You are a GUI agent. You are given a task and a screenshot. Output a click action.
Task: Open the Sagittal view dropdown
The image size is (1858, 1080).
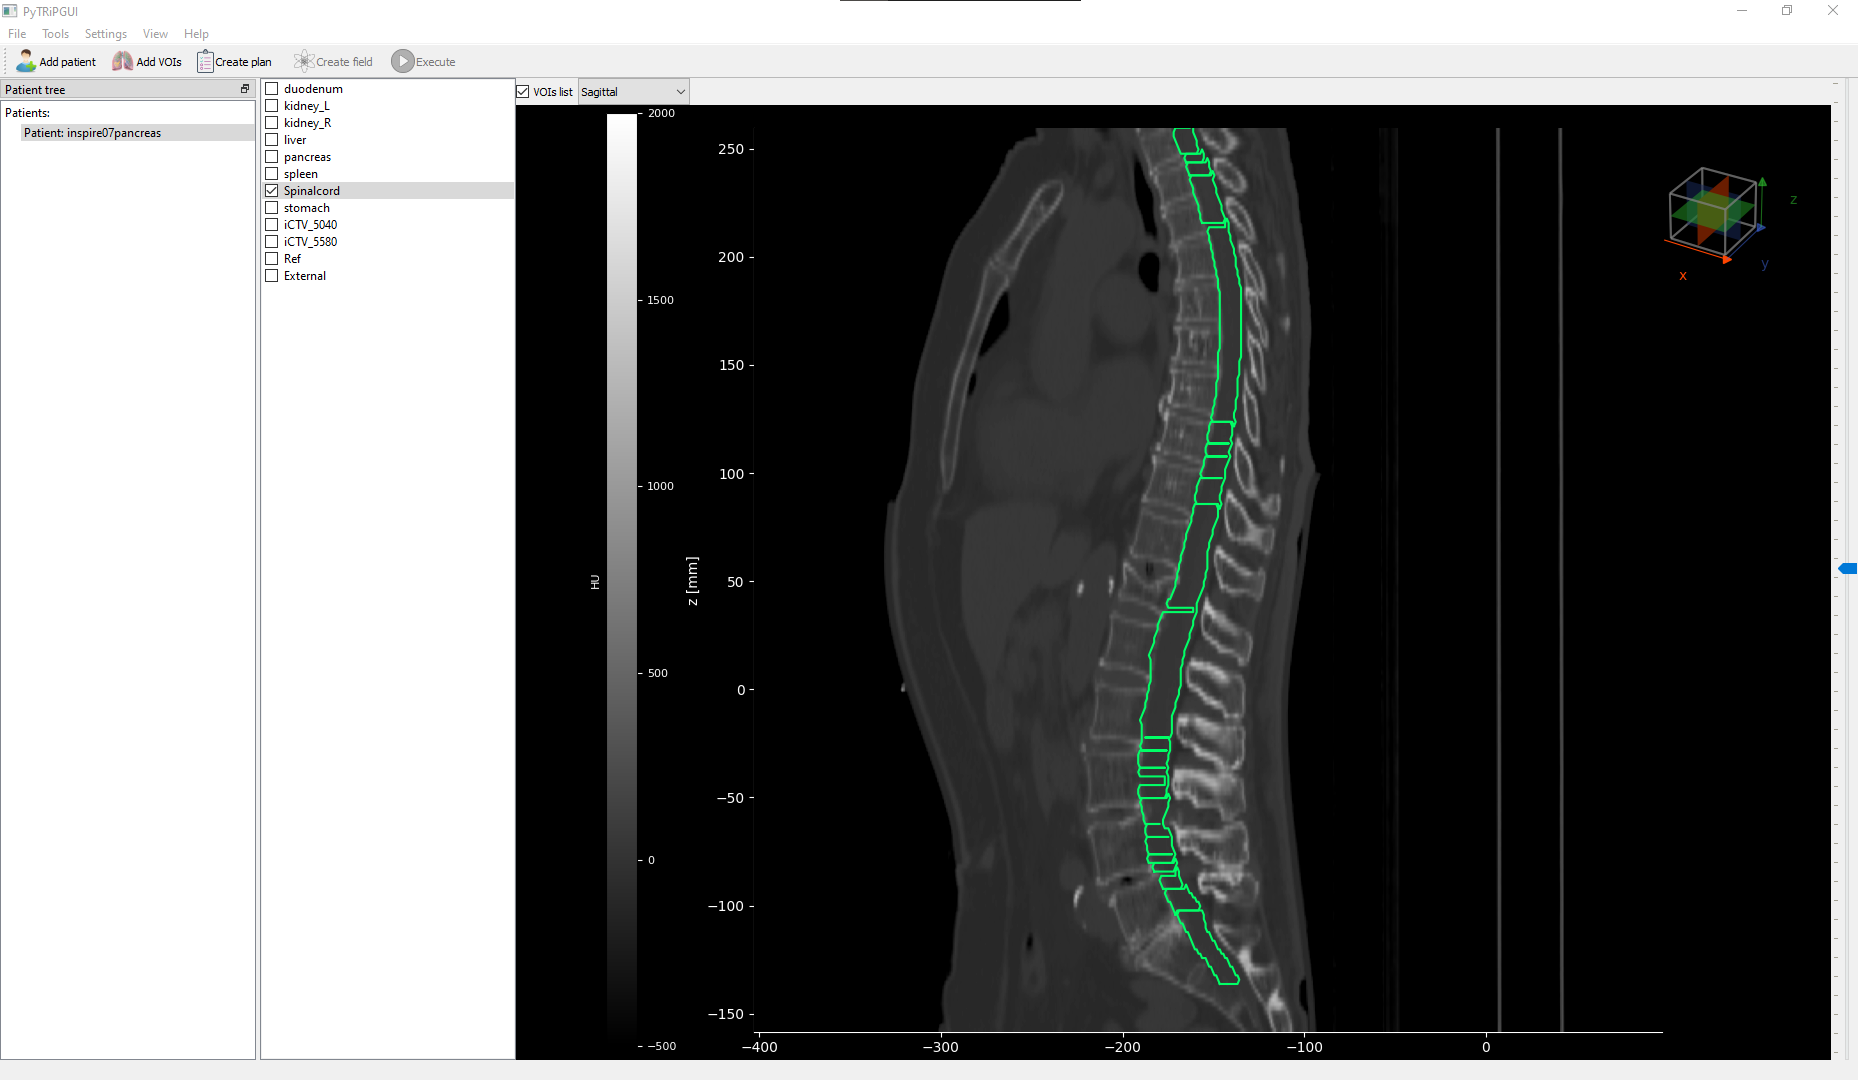pyautogui.click(x=633, y=91)
